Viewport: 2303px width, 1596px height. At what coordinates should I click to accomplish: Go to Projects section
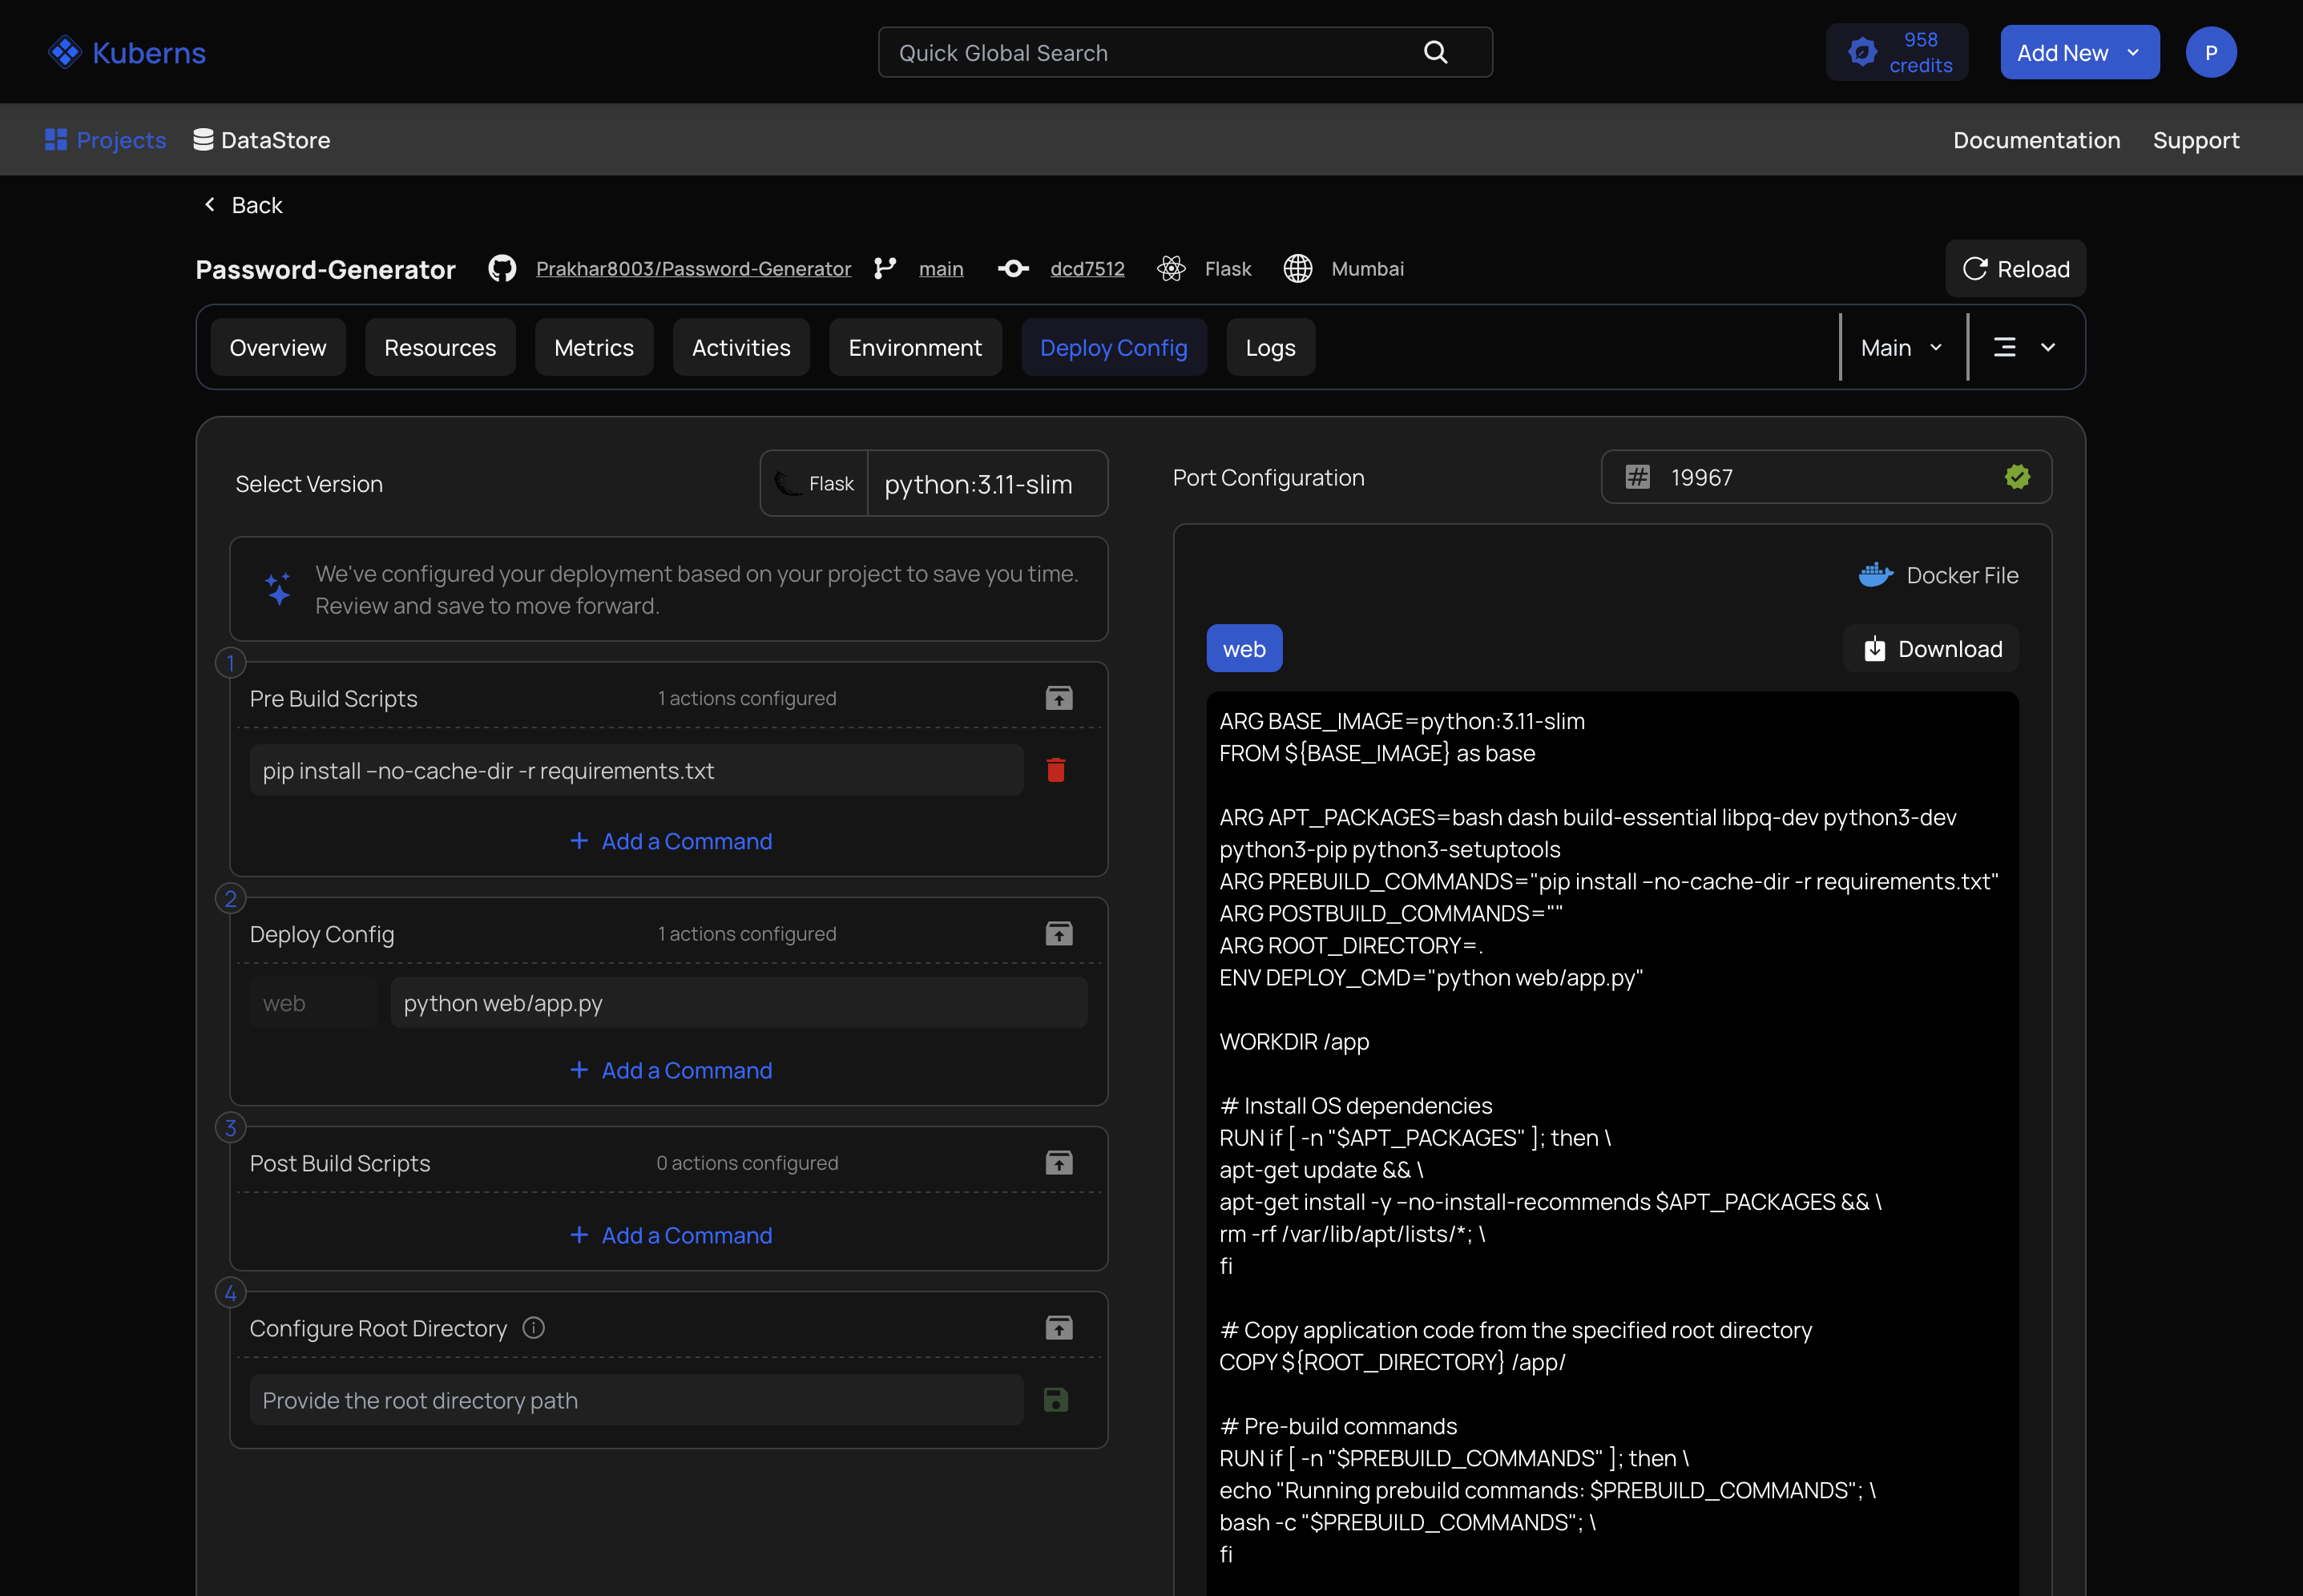(x=106, y=140)
